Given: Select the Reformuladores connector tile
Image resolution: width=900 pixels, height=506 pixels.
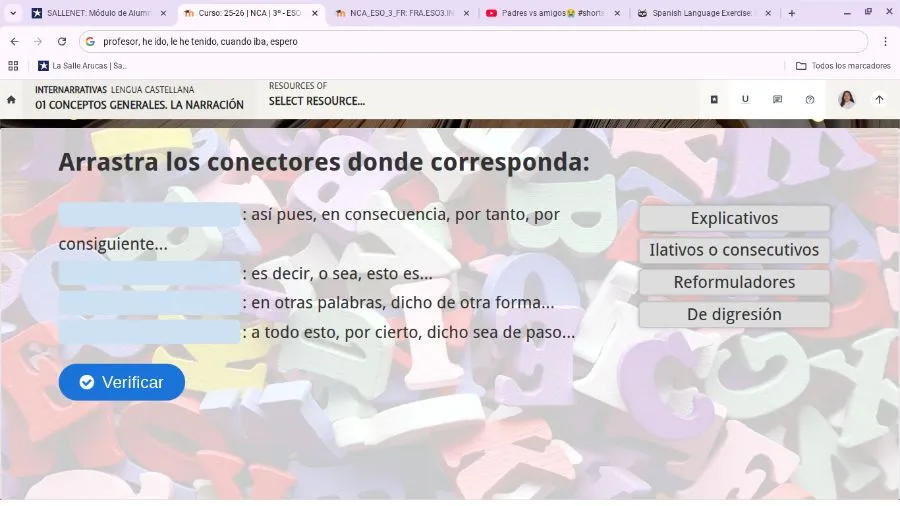Looking at the screenshot, I should click(734, 282).
